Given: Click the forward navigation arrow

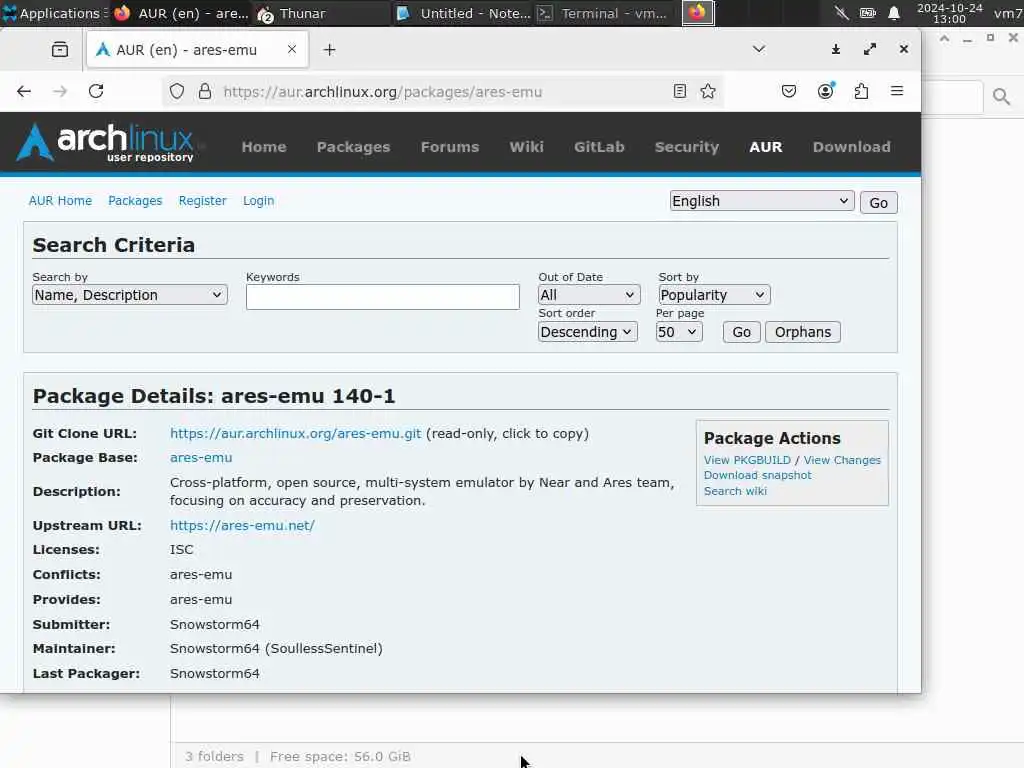Looking at the screenshot, I should tap(60, 91).
